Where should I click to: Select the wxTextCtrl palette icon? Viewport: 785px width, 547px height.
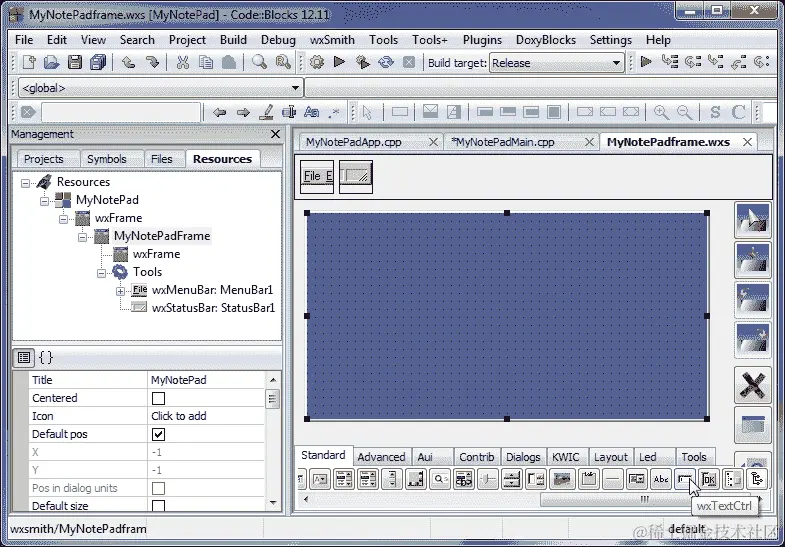tap(684, 479)
